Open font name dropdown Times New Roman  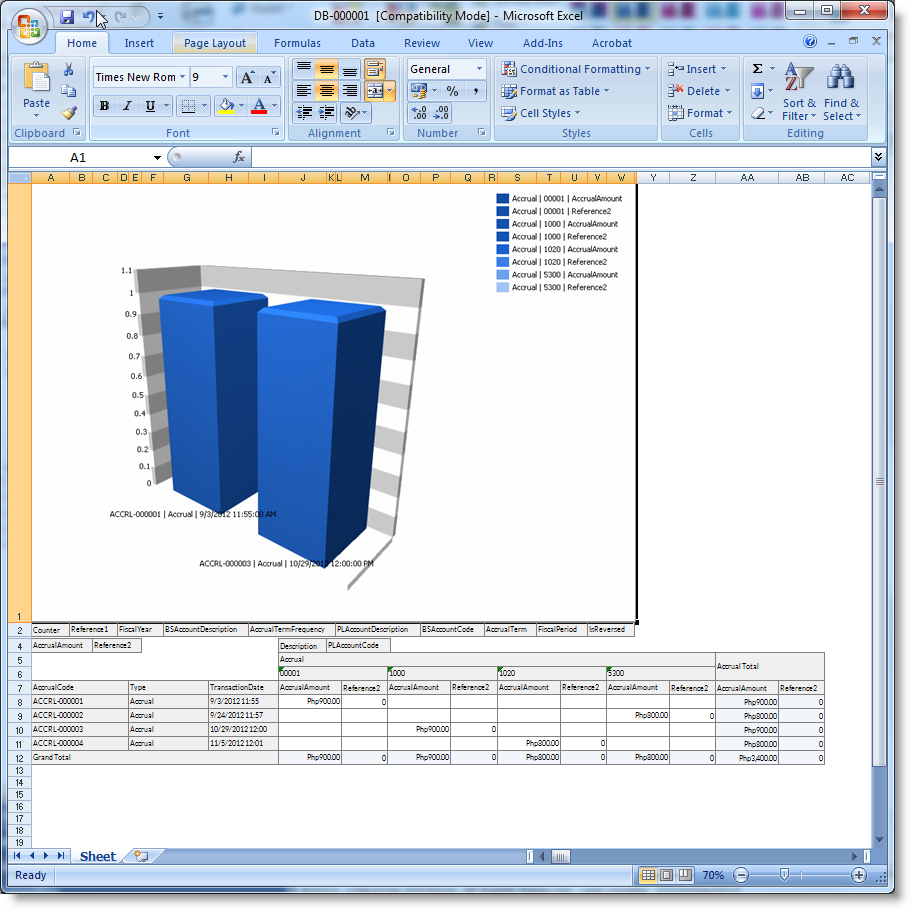coord(182,77)
